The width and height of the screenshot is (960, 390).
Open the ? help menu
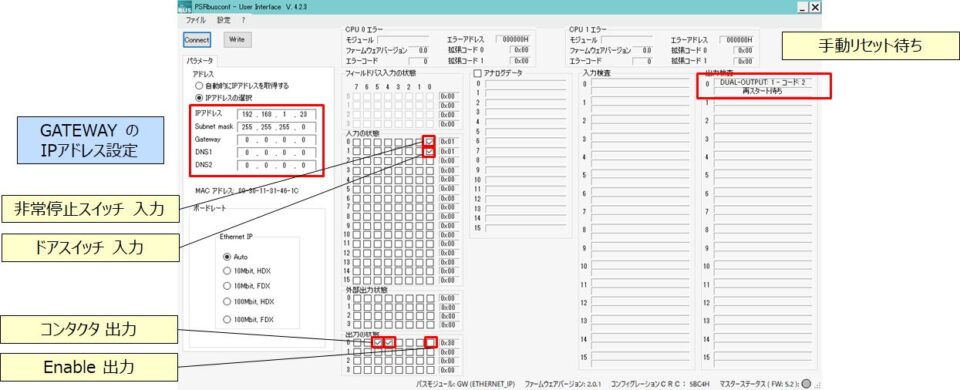(x=243, y=20)
